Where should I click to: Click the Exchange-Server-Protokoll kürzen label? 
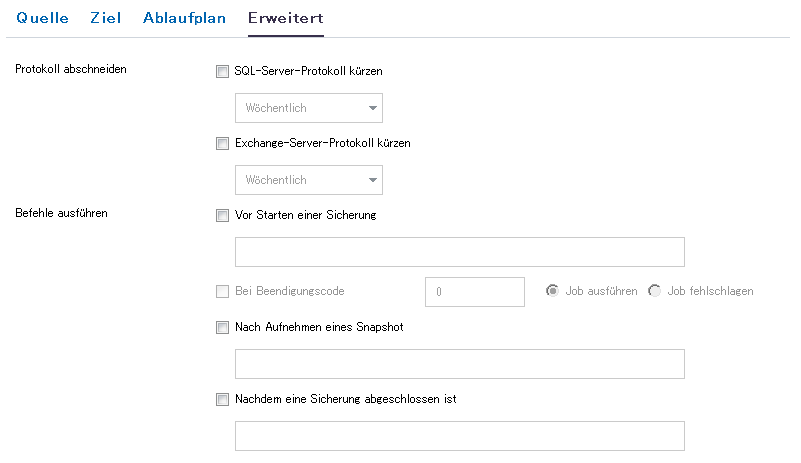click(322, 143)
